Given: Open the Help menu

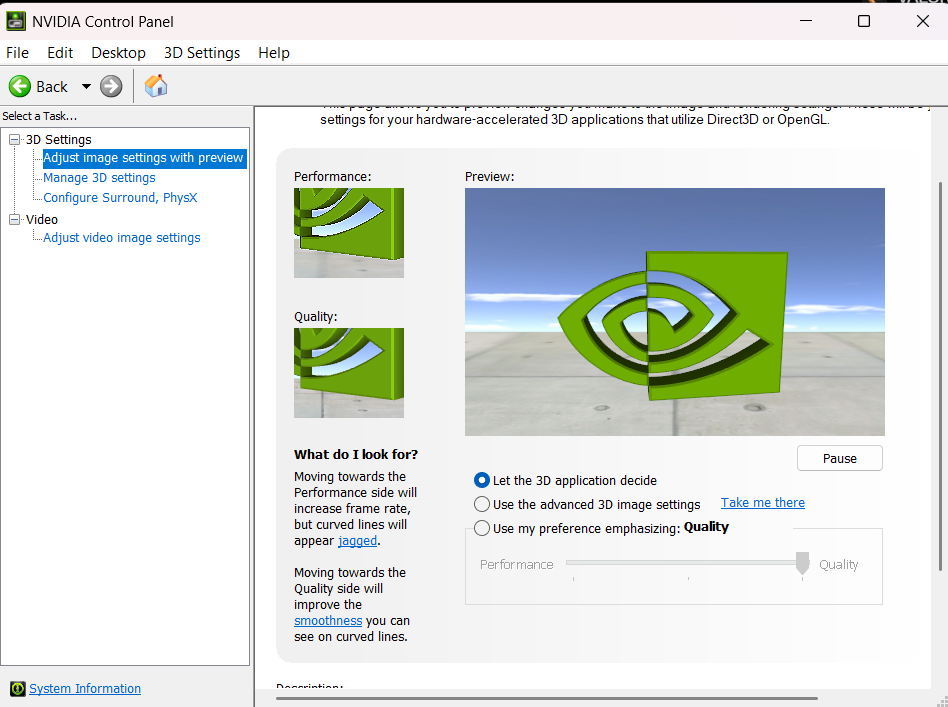Looking at the screenshot, I should point(274,53).
